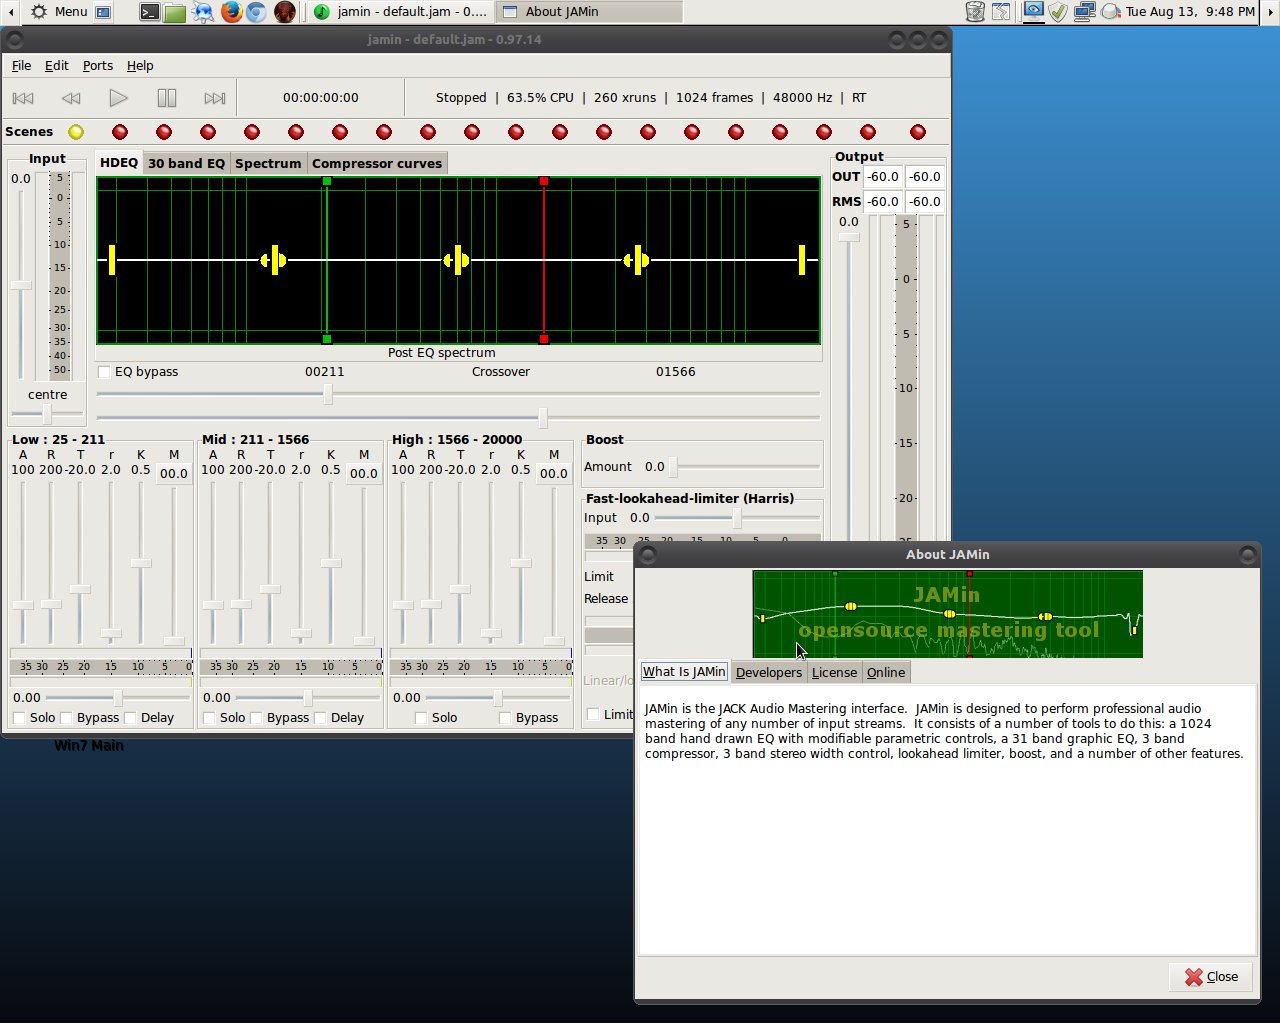Viewport: 1280px width, 1024px height.
Task: Select the first red scene button
Action: 119,131
